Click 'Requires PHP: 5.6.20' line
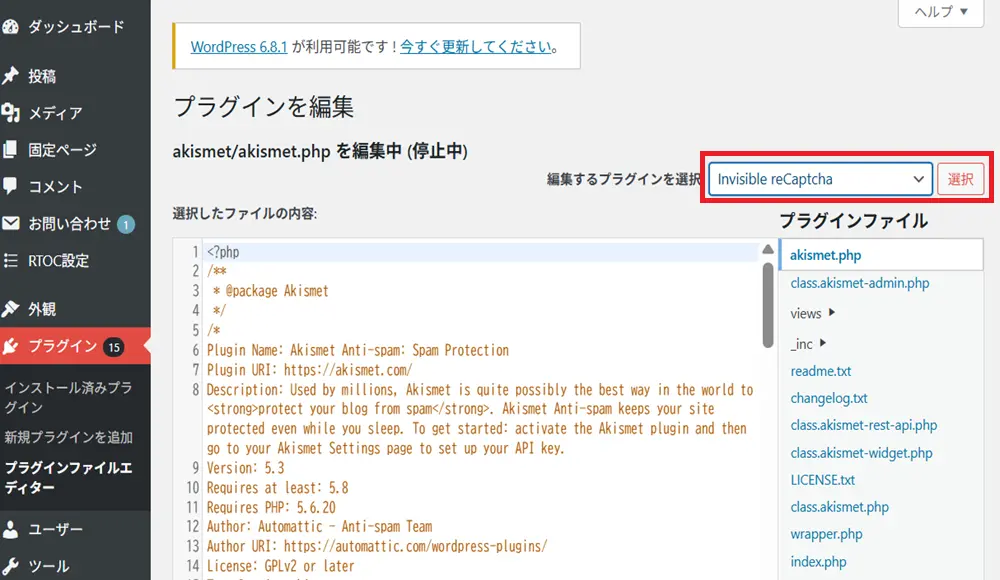 [271, 507]
